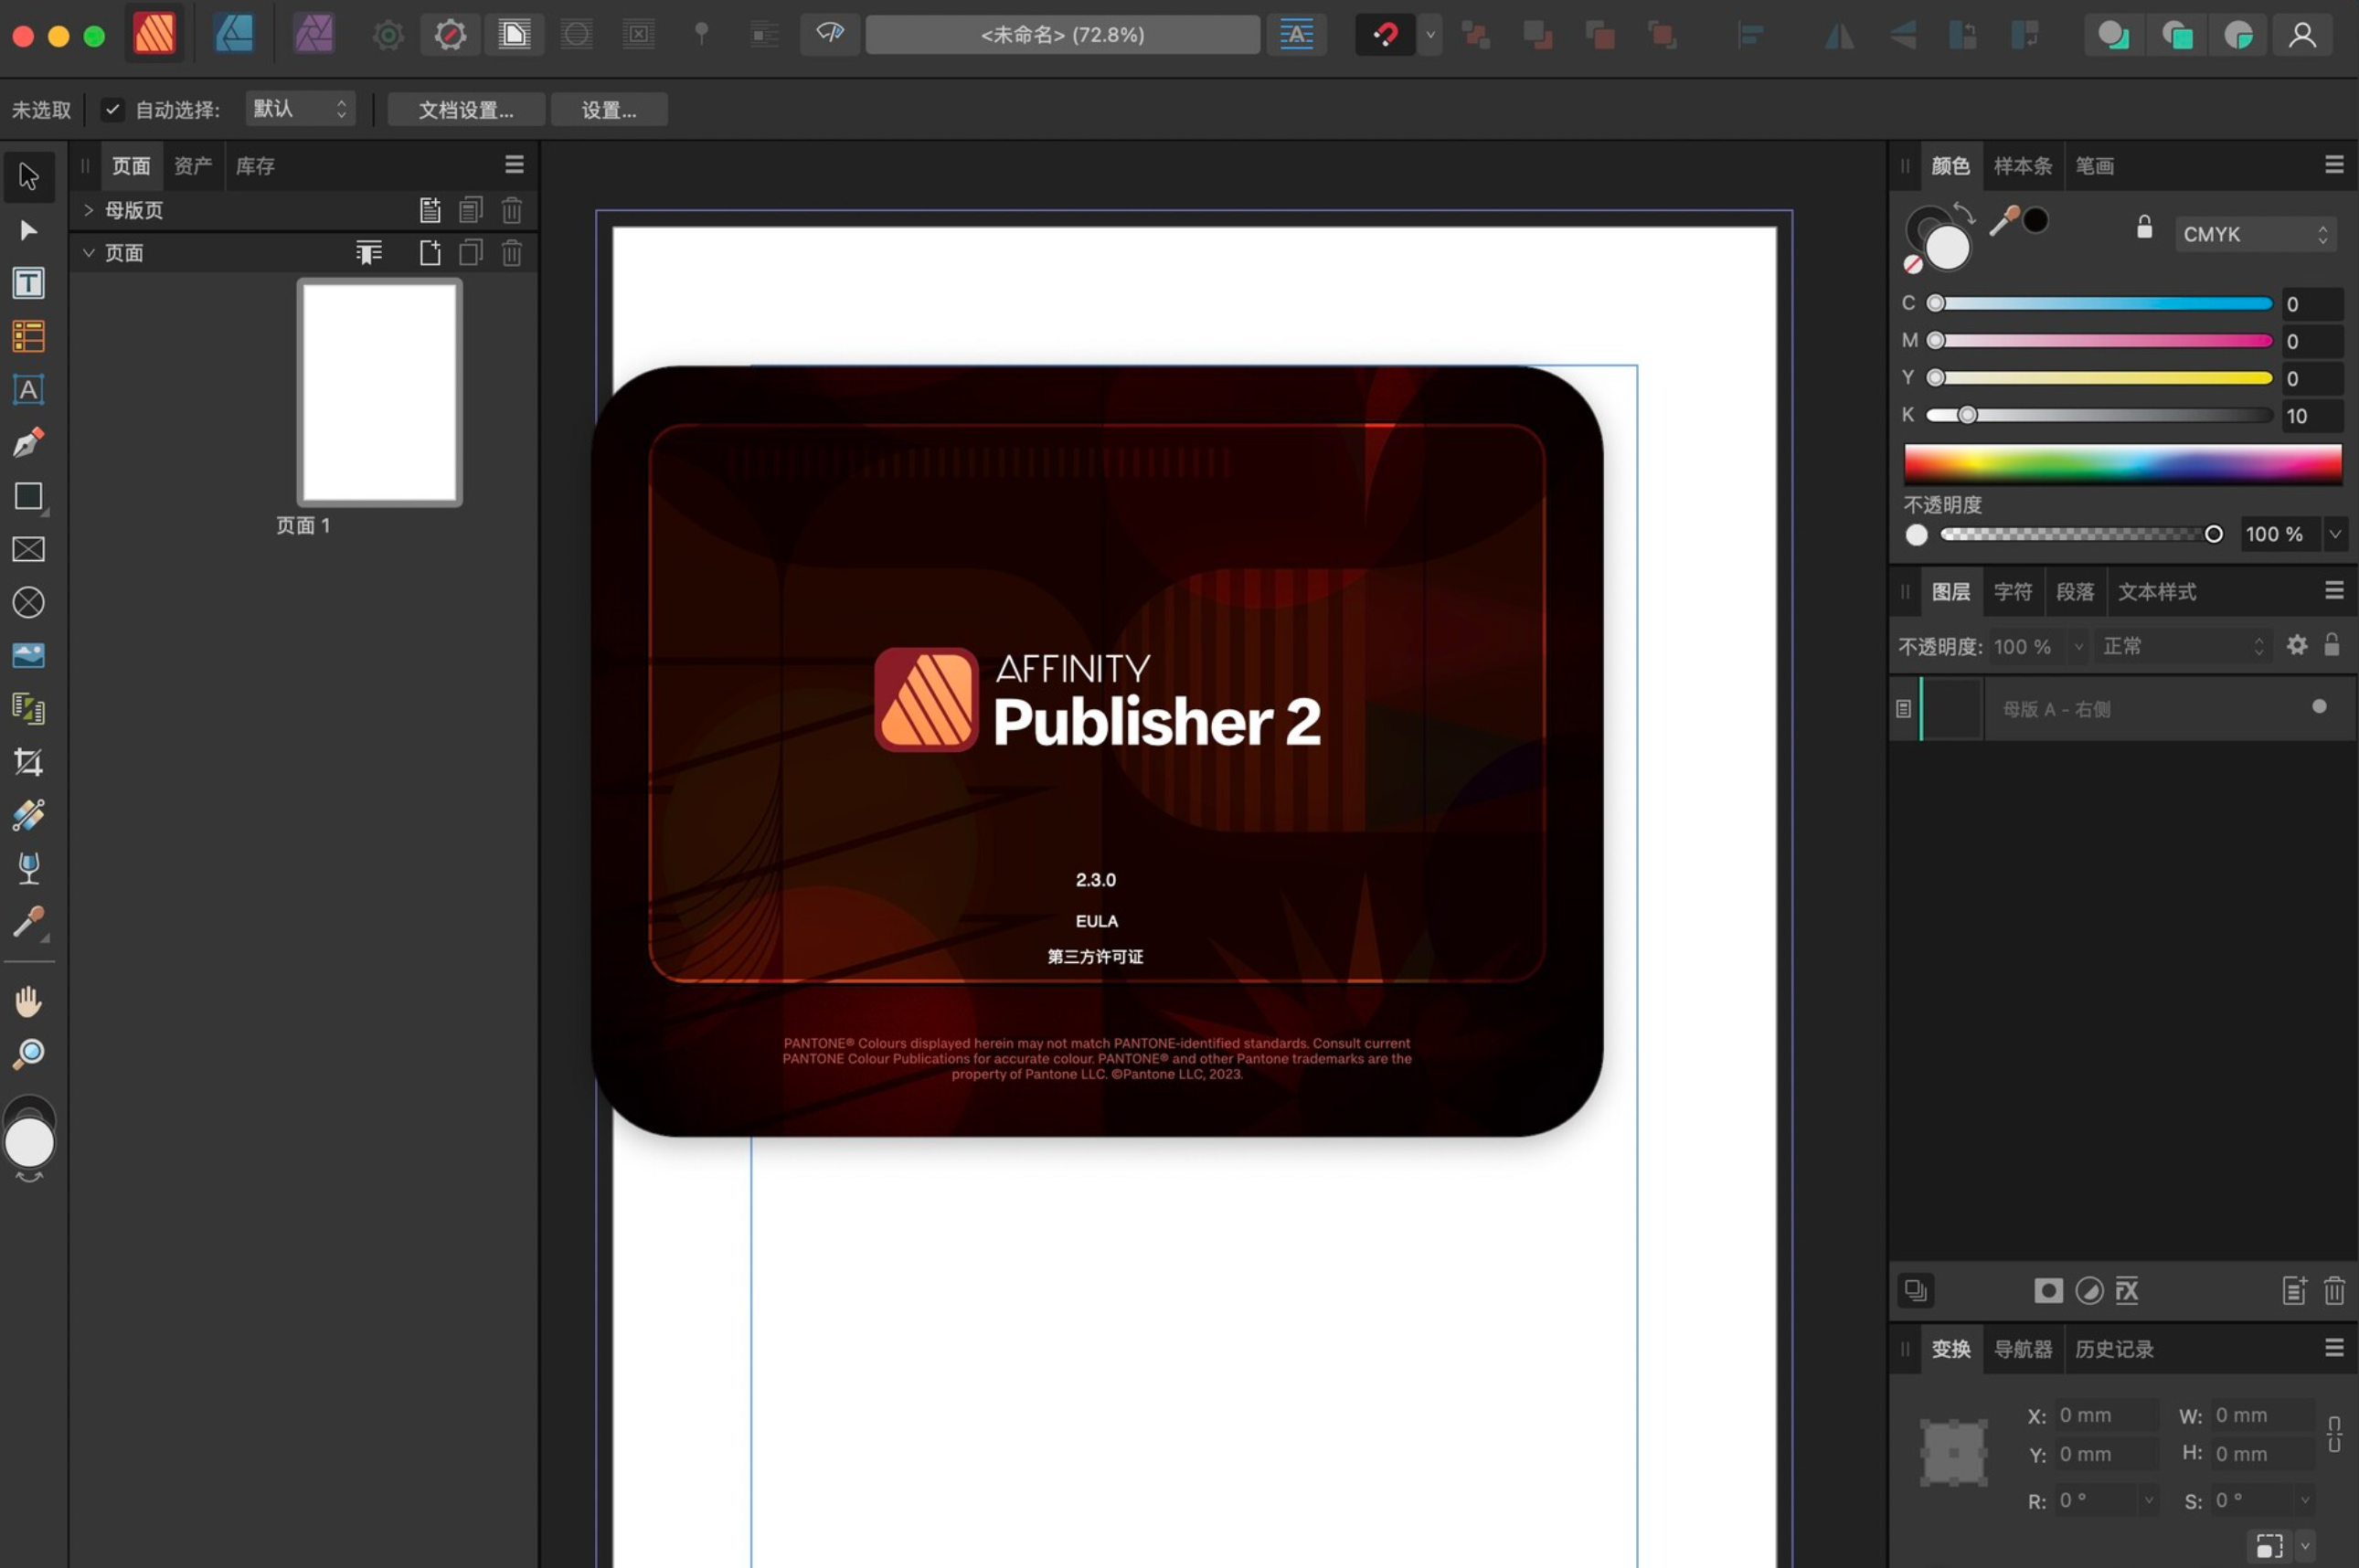2359x1568 pixels.
Task: Select the Frame Text tool
Action: pos(28,283)
